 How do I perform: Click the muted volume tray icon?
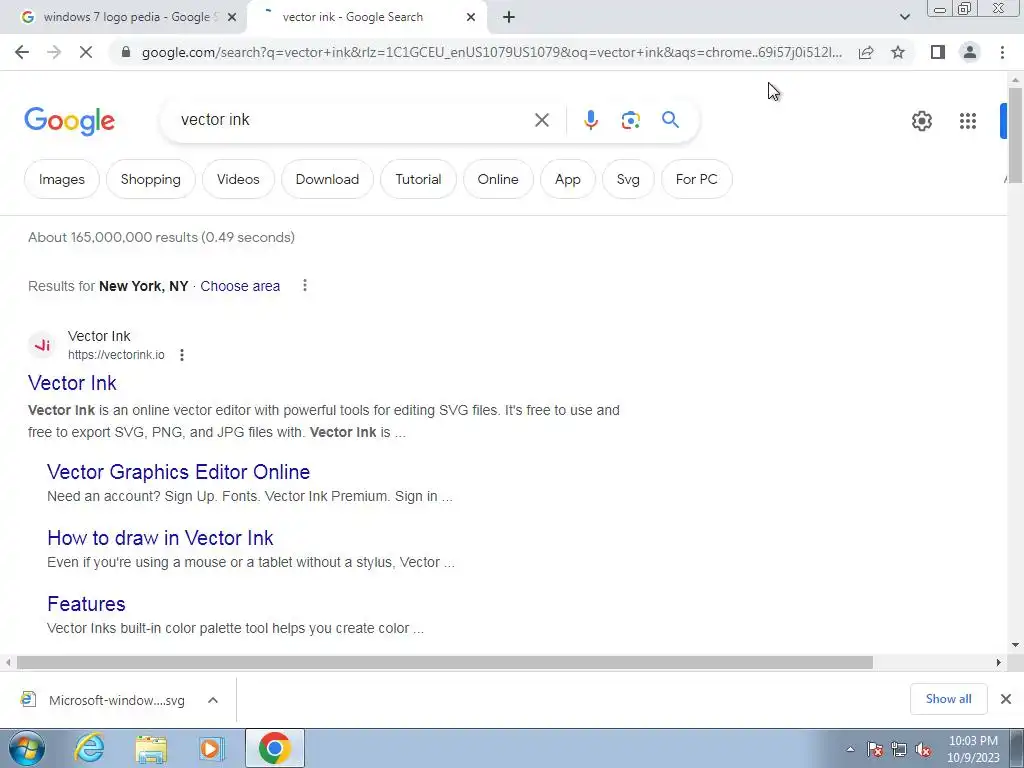923,749
